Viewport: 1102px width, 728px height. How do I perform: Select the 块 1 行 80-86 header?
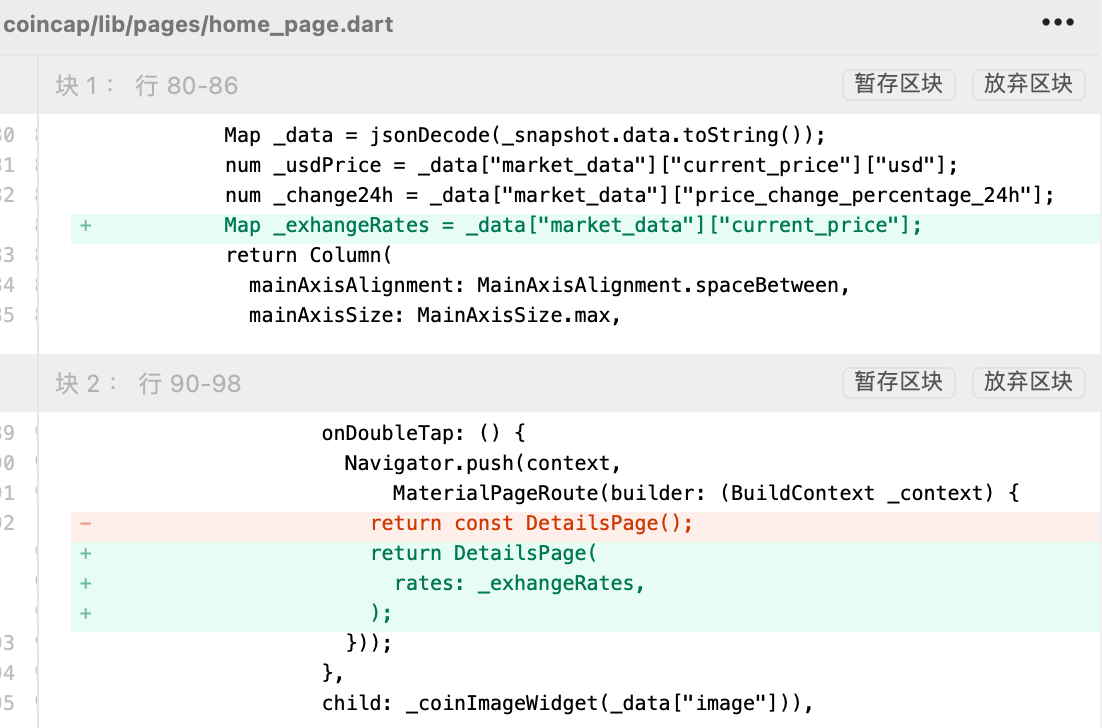[147, 86]
